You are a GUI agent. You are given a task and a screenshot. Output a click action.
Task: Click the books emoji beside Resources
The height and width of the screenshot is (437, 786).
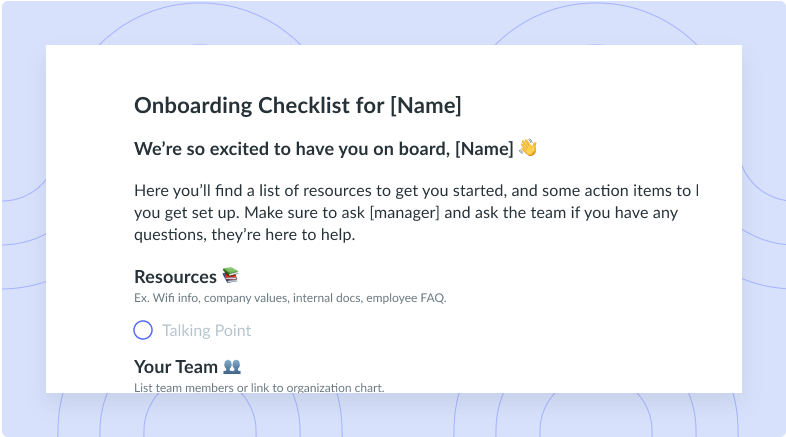(x=231, y=275)
